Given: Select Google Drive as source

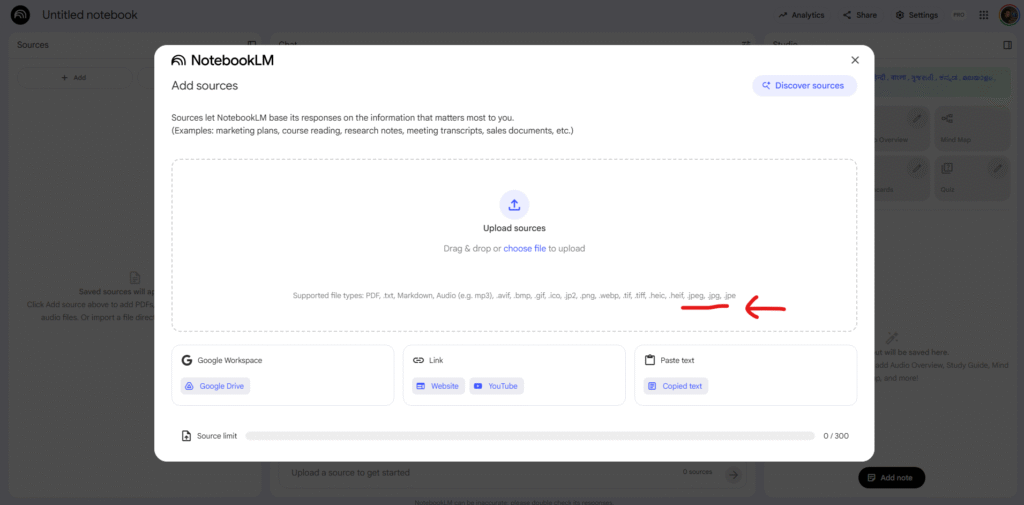Looking at the screenshot, I should [x=214, y=386].
